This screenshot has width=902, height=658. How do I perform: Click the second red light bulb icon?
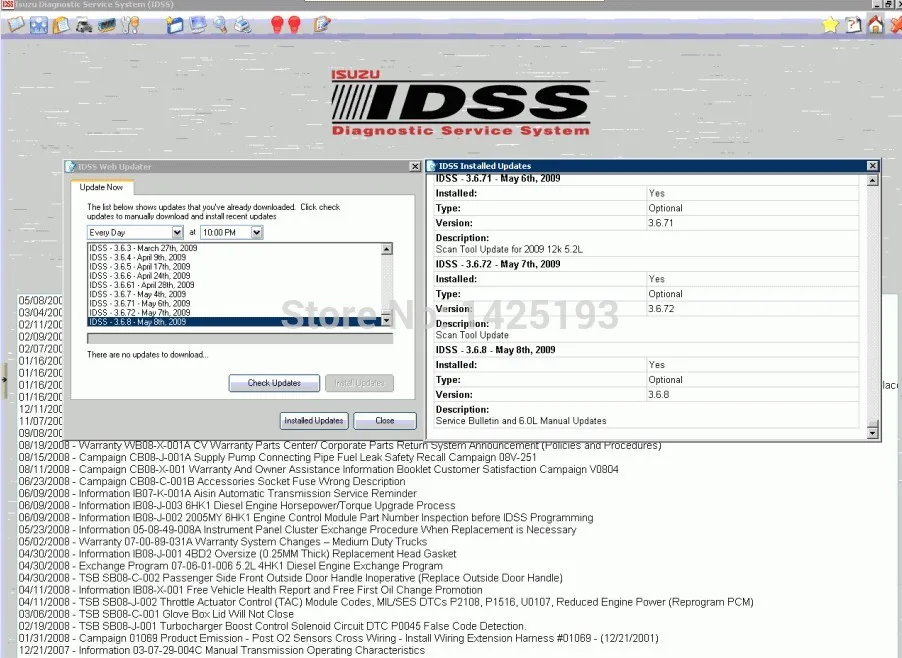coord(294,25)
